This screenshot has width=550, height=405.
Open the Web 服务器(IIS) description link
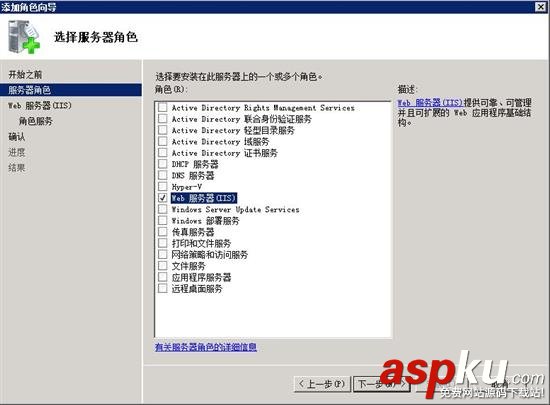pyautogui.click(x=430, y=103)
